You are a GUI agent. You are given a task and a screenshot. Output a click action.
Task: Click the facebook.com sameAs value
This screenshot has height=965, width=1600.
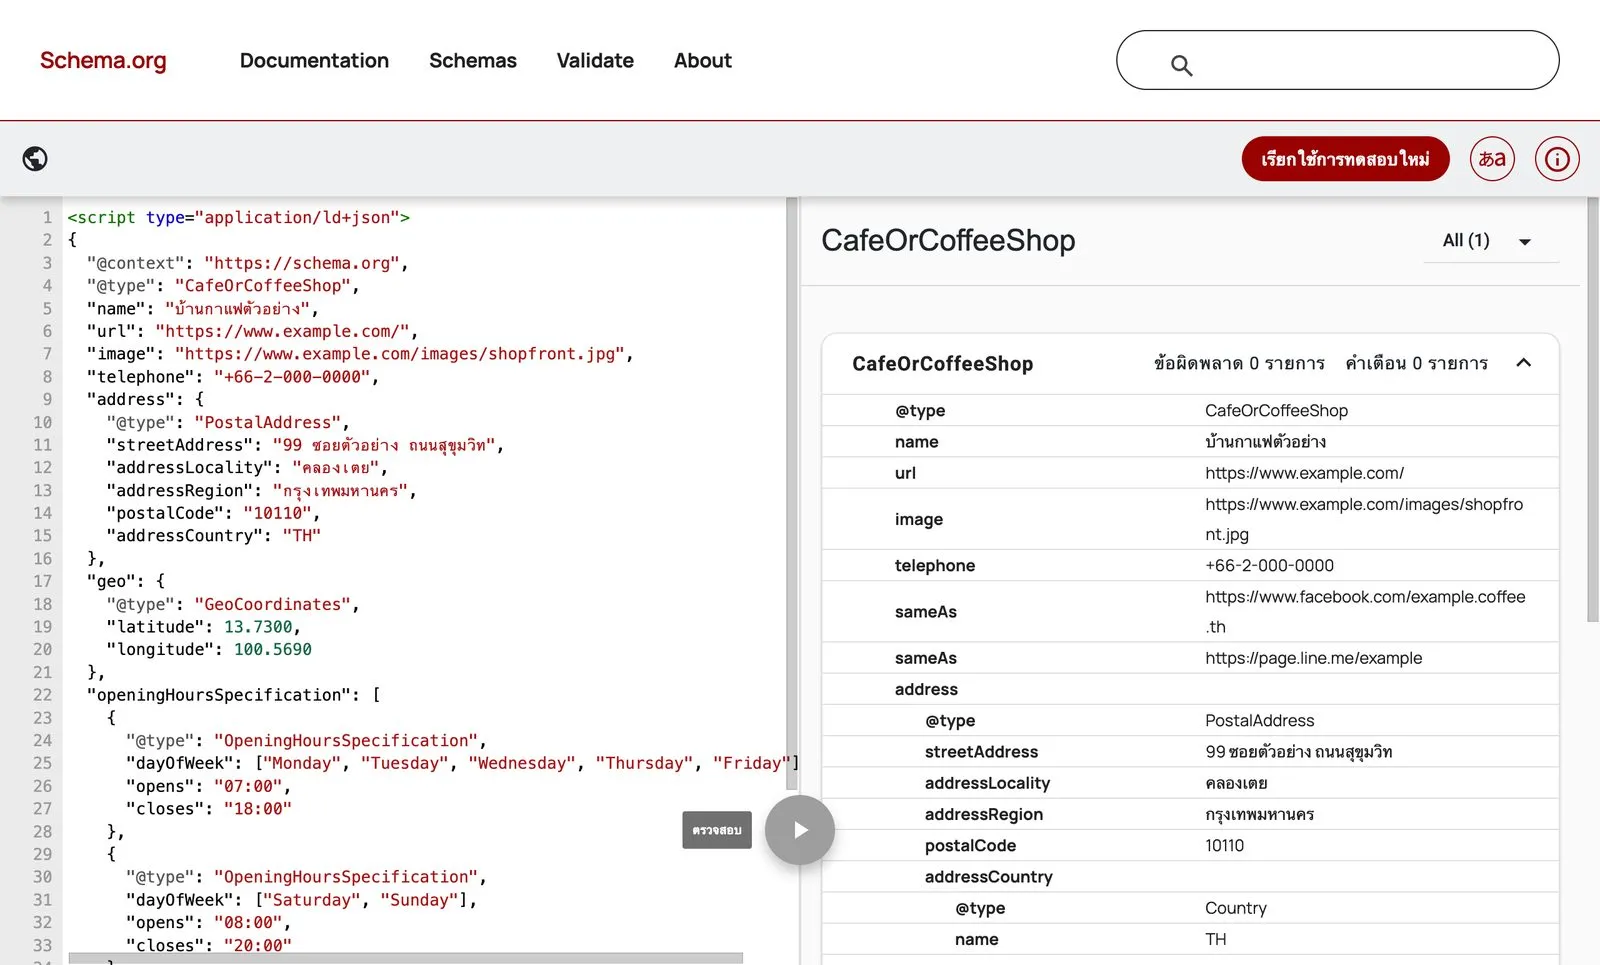1365,612
